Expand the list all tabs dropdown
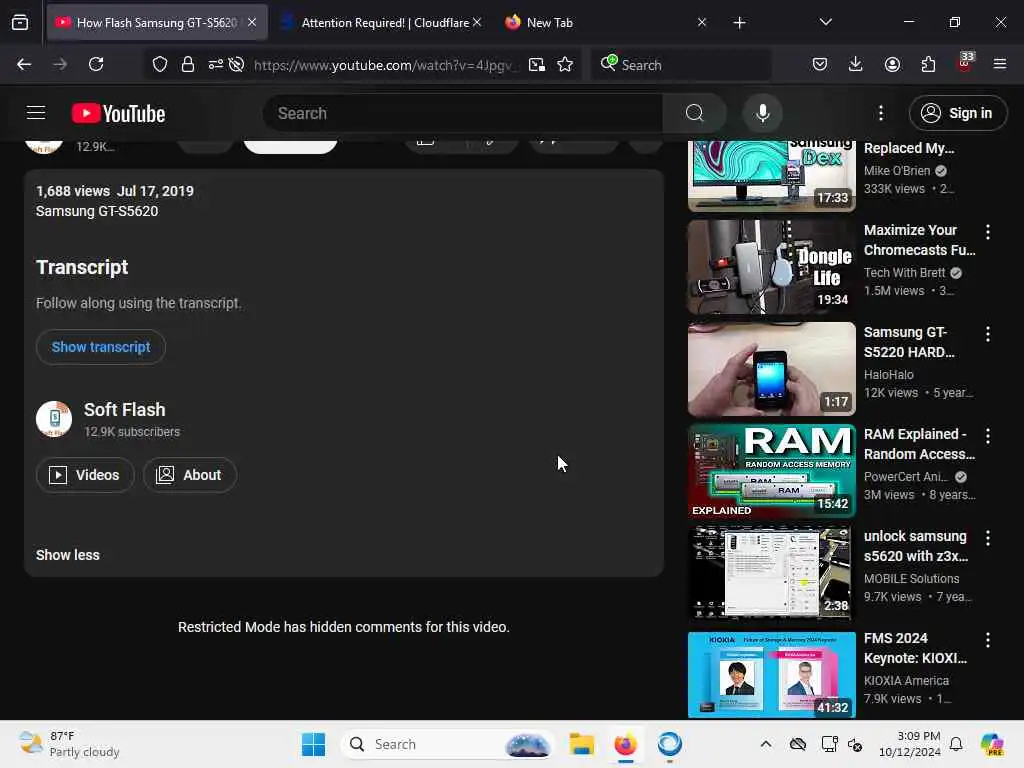 pyautogui.click(x=825, y=22)
